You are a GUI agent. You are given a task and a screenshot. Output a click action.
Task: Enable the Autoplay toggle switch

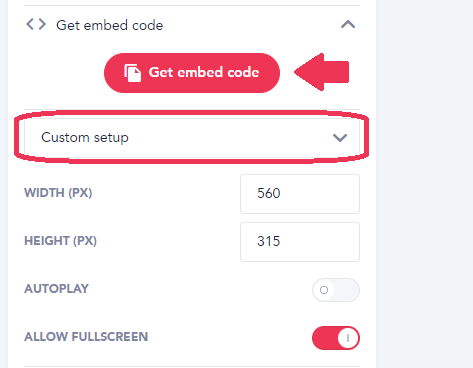(x=336, y=290)
